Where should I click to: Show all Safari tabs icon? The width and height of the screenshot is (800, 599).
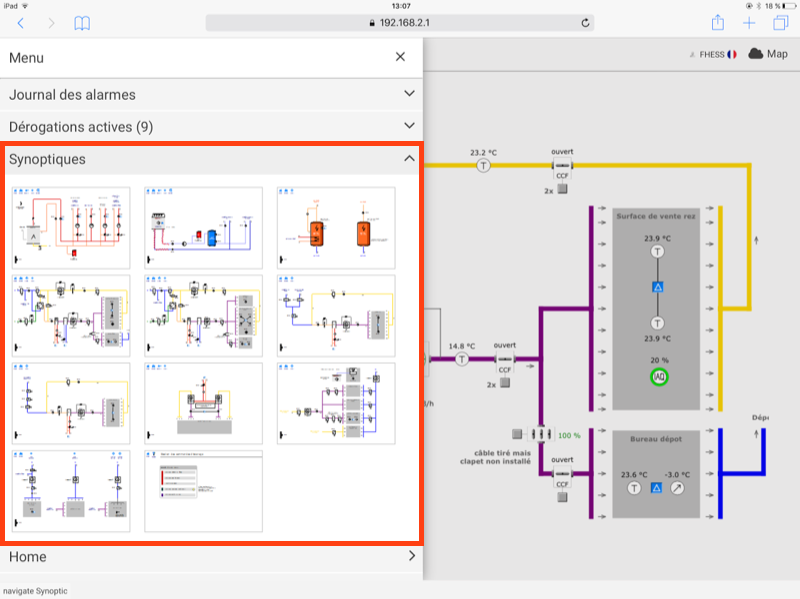781,23
